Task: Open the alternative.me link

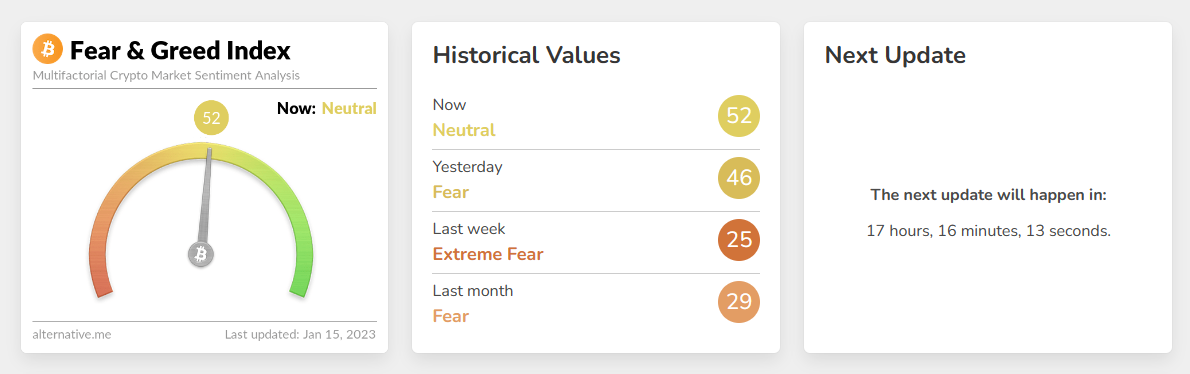Action: tap(71, 334)
